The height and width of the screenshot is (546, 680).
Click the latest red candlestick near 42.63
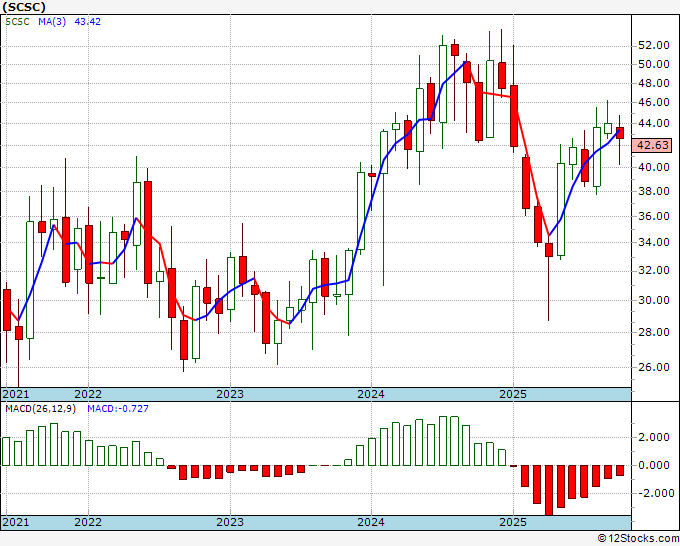[620, 133]
